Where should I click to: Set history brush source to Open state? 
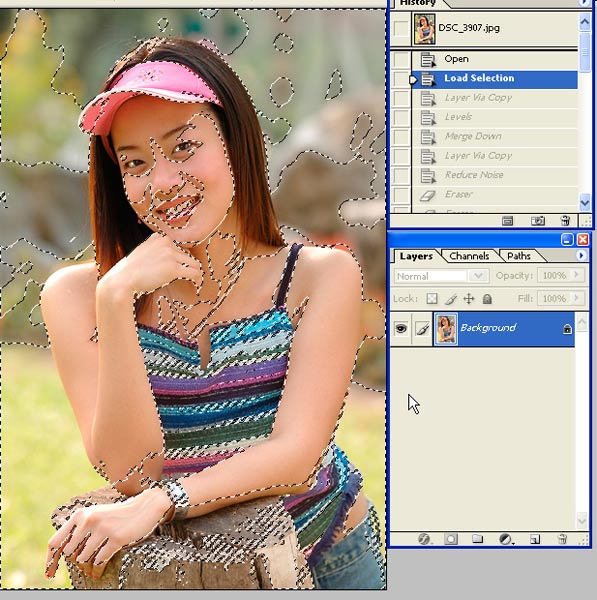tap(401, 59)
